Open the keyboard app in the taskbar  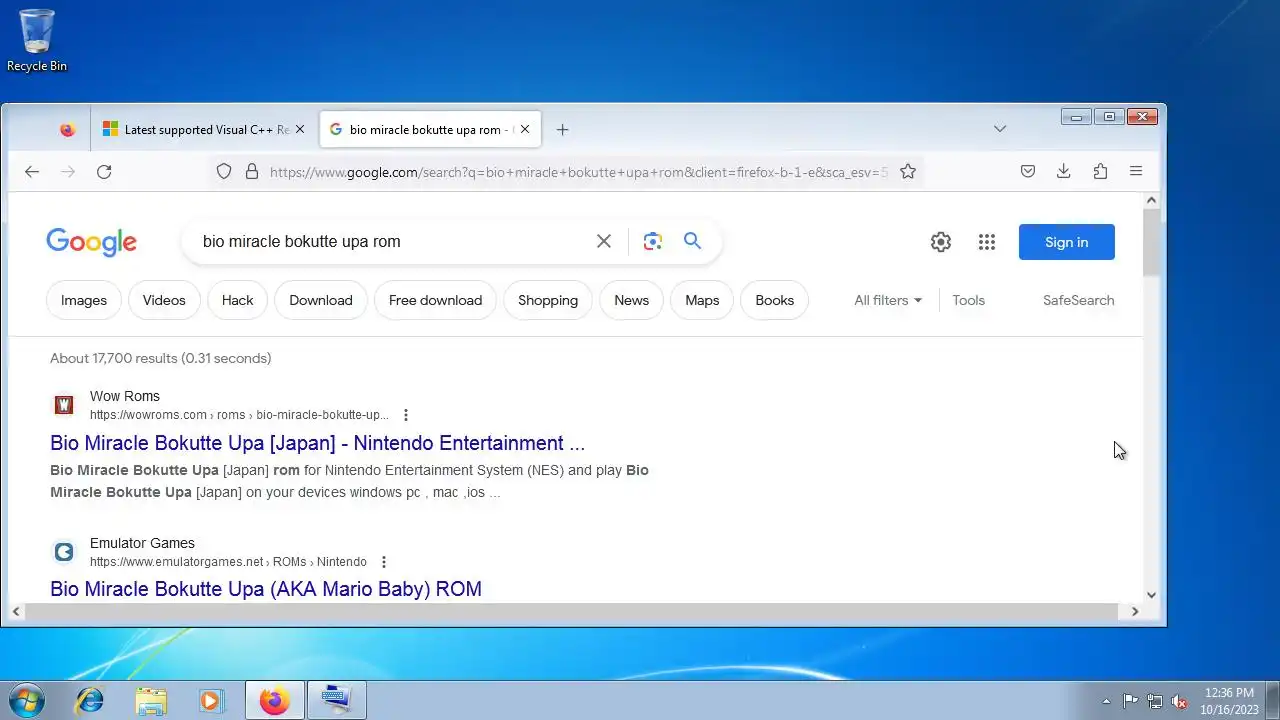[337, 700]
